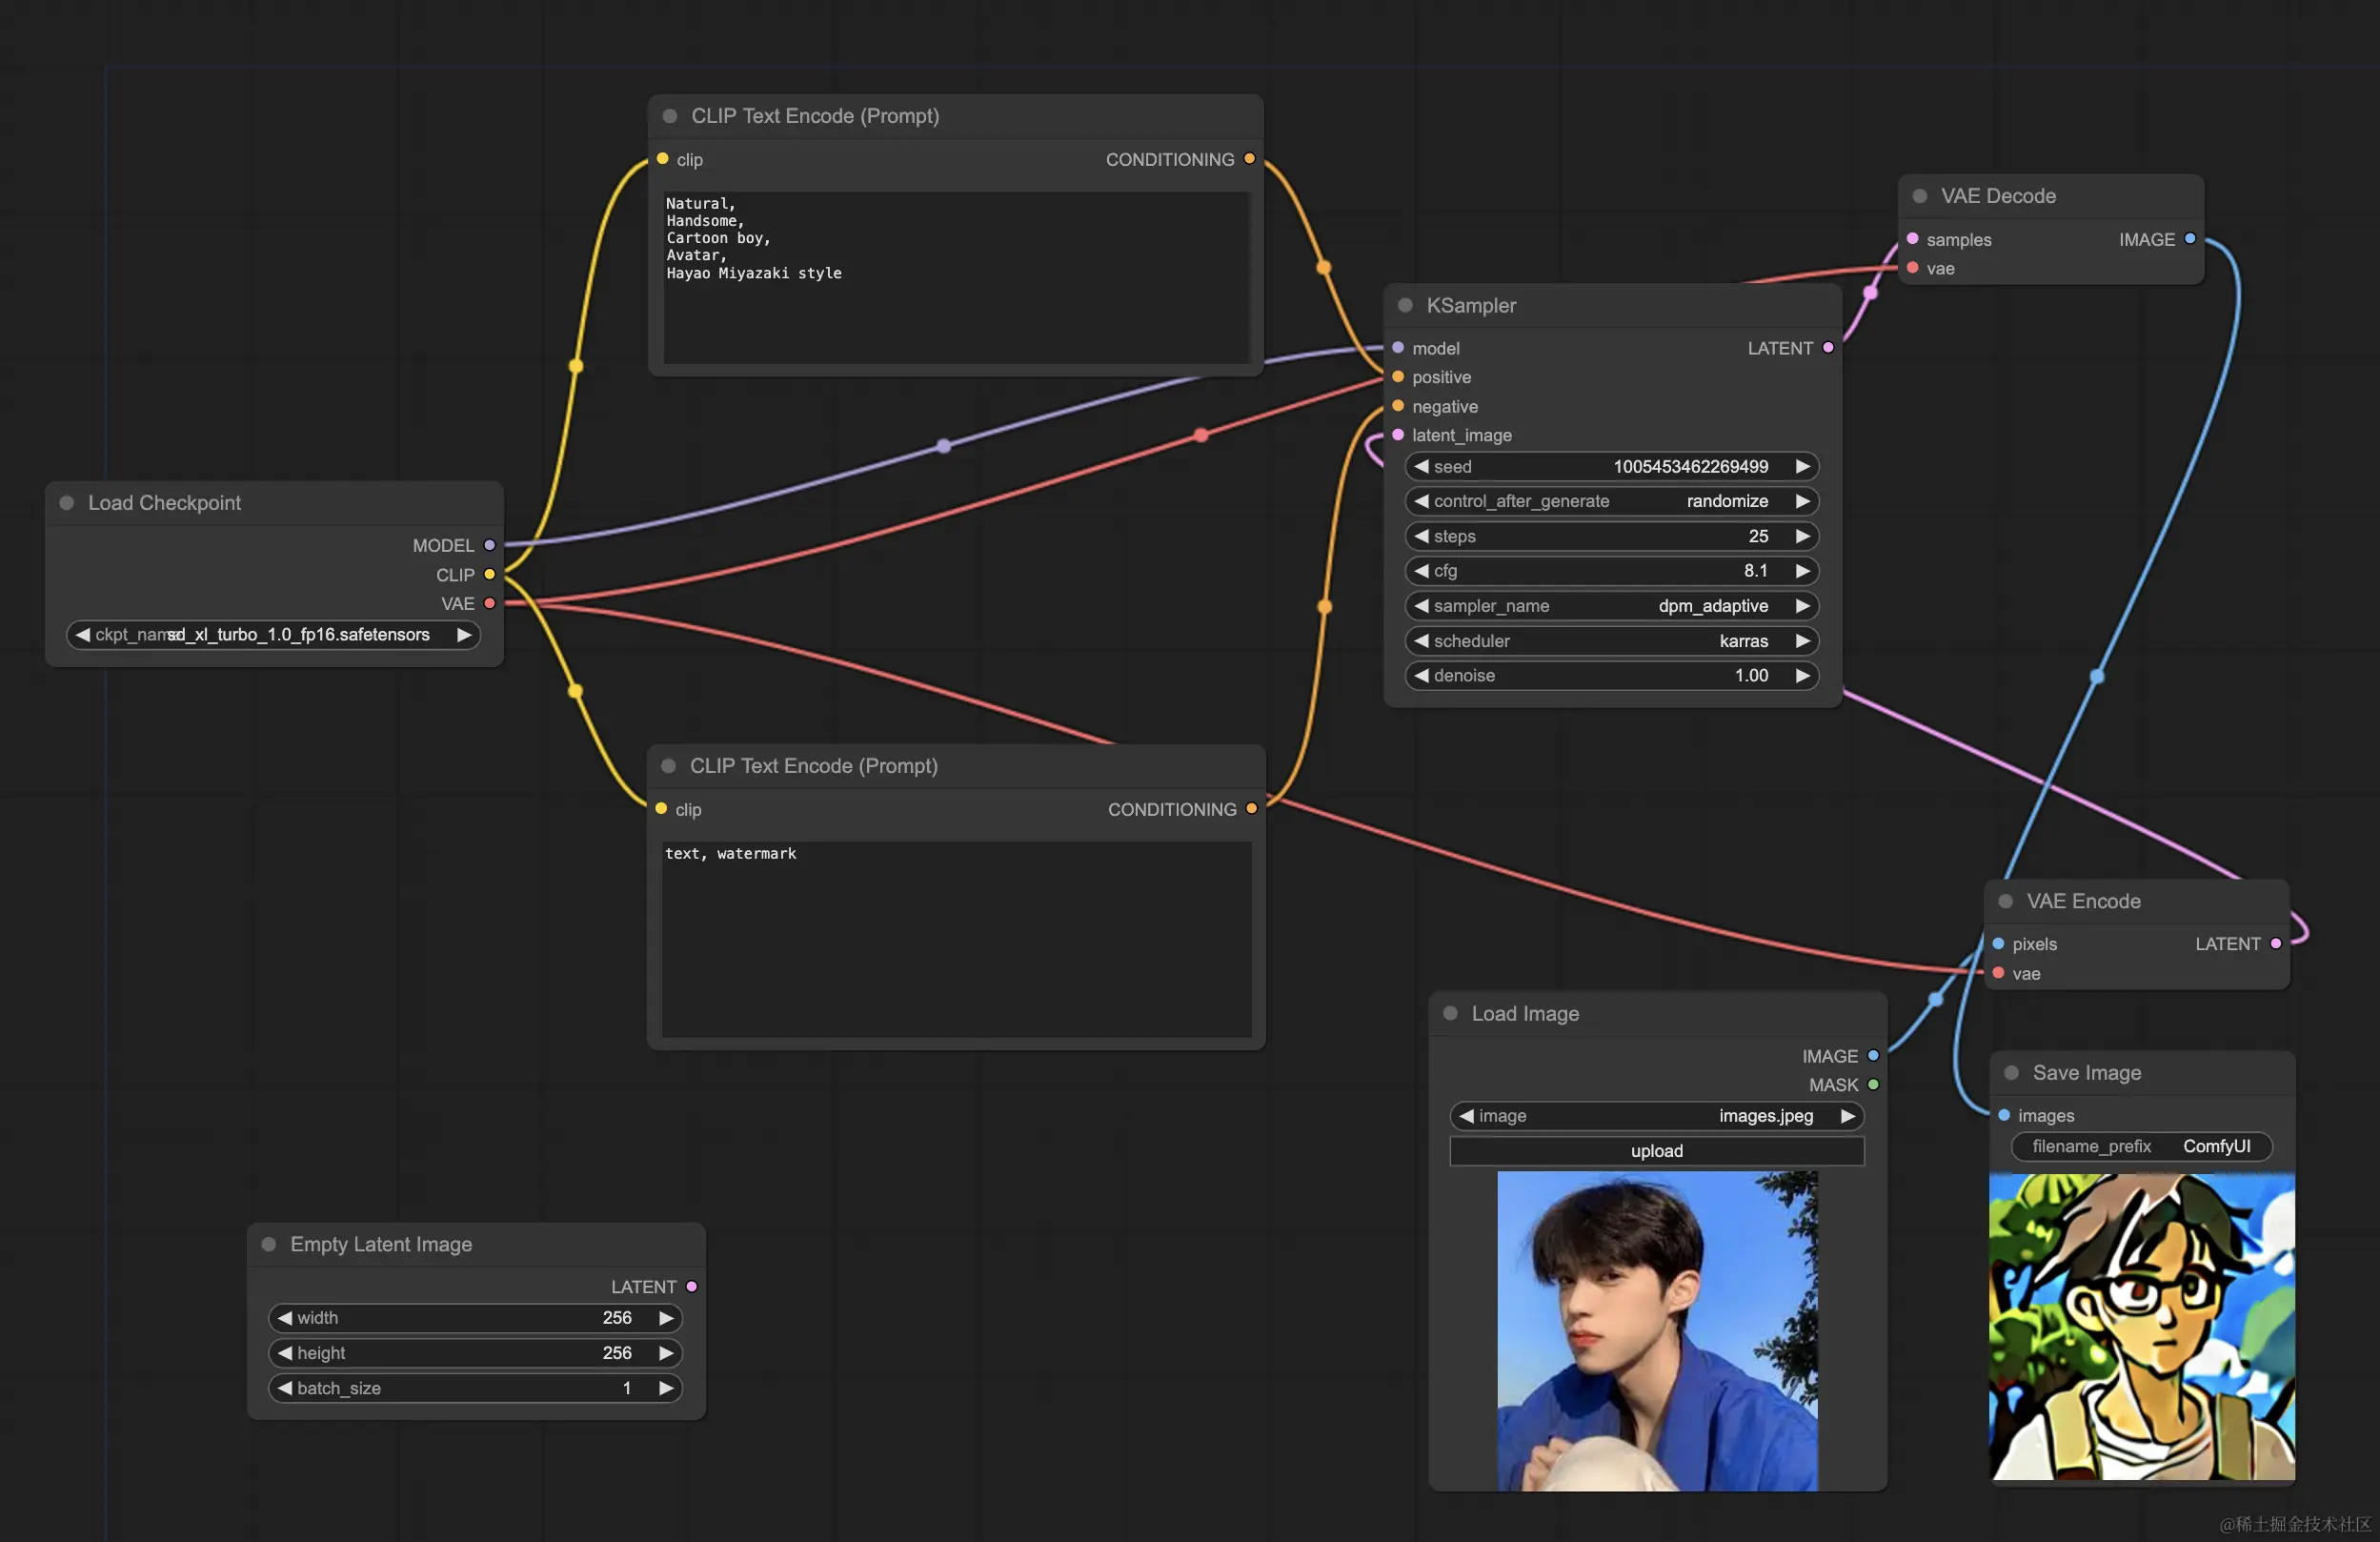Increase batch_size with the right arrow

666,1388
